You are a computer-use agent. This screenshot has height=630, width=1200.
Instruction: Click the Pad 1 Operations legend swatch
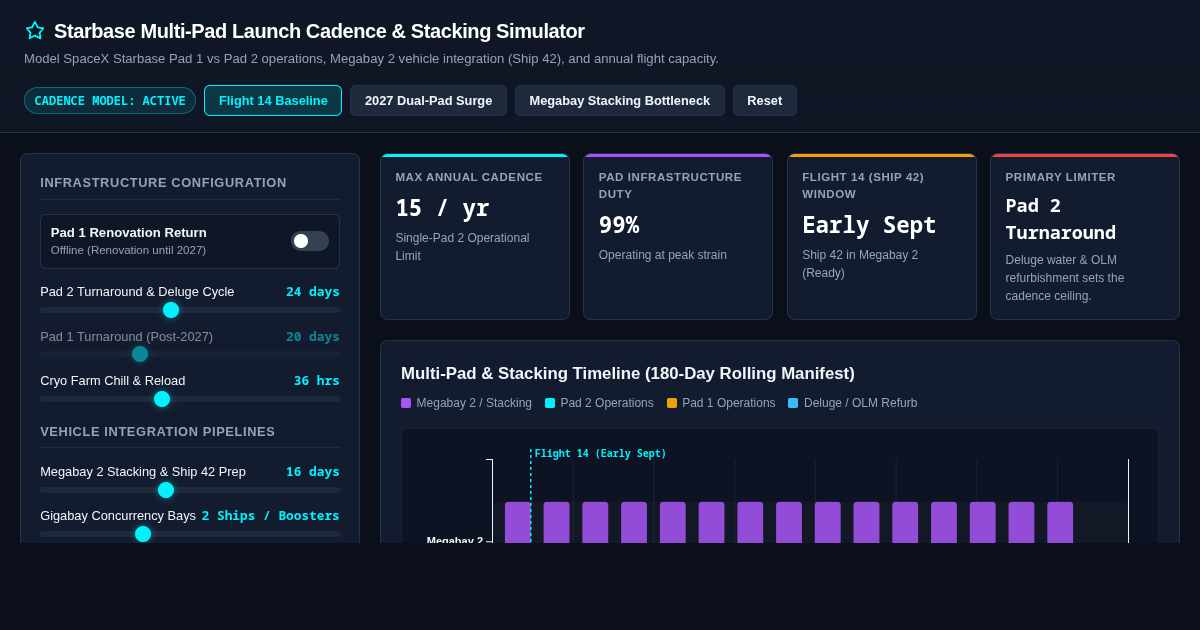pos(672,403)
